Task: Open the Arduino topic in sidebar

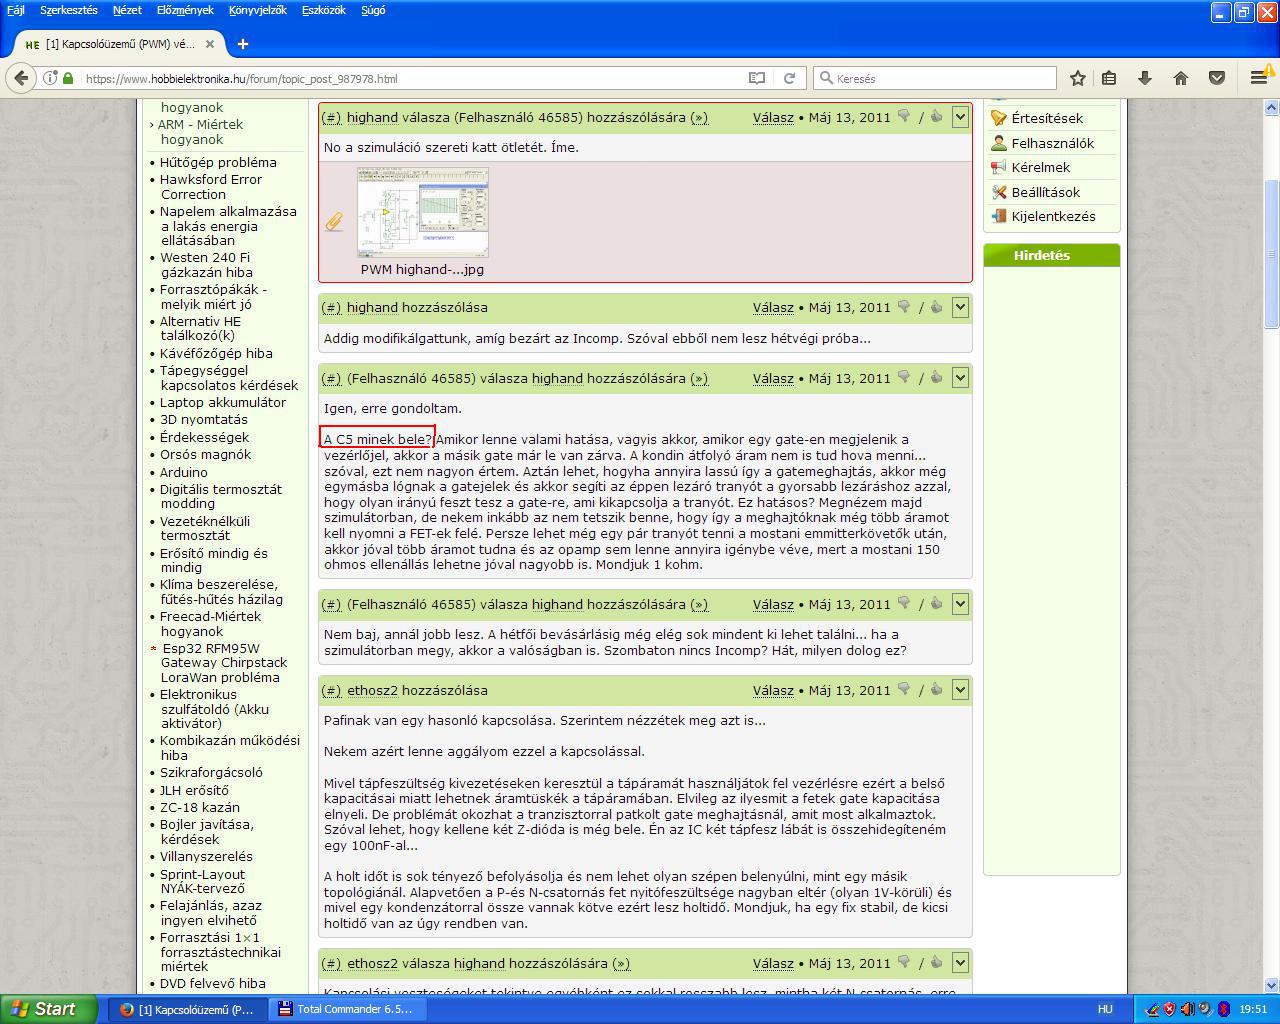Action: [x=184, y=472]
